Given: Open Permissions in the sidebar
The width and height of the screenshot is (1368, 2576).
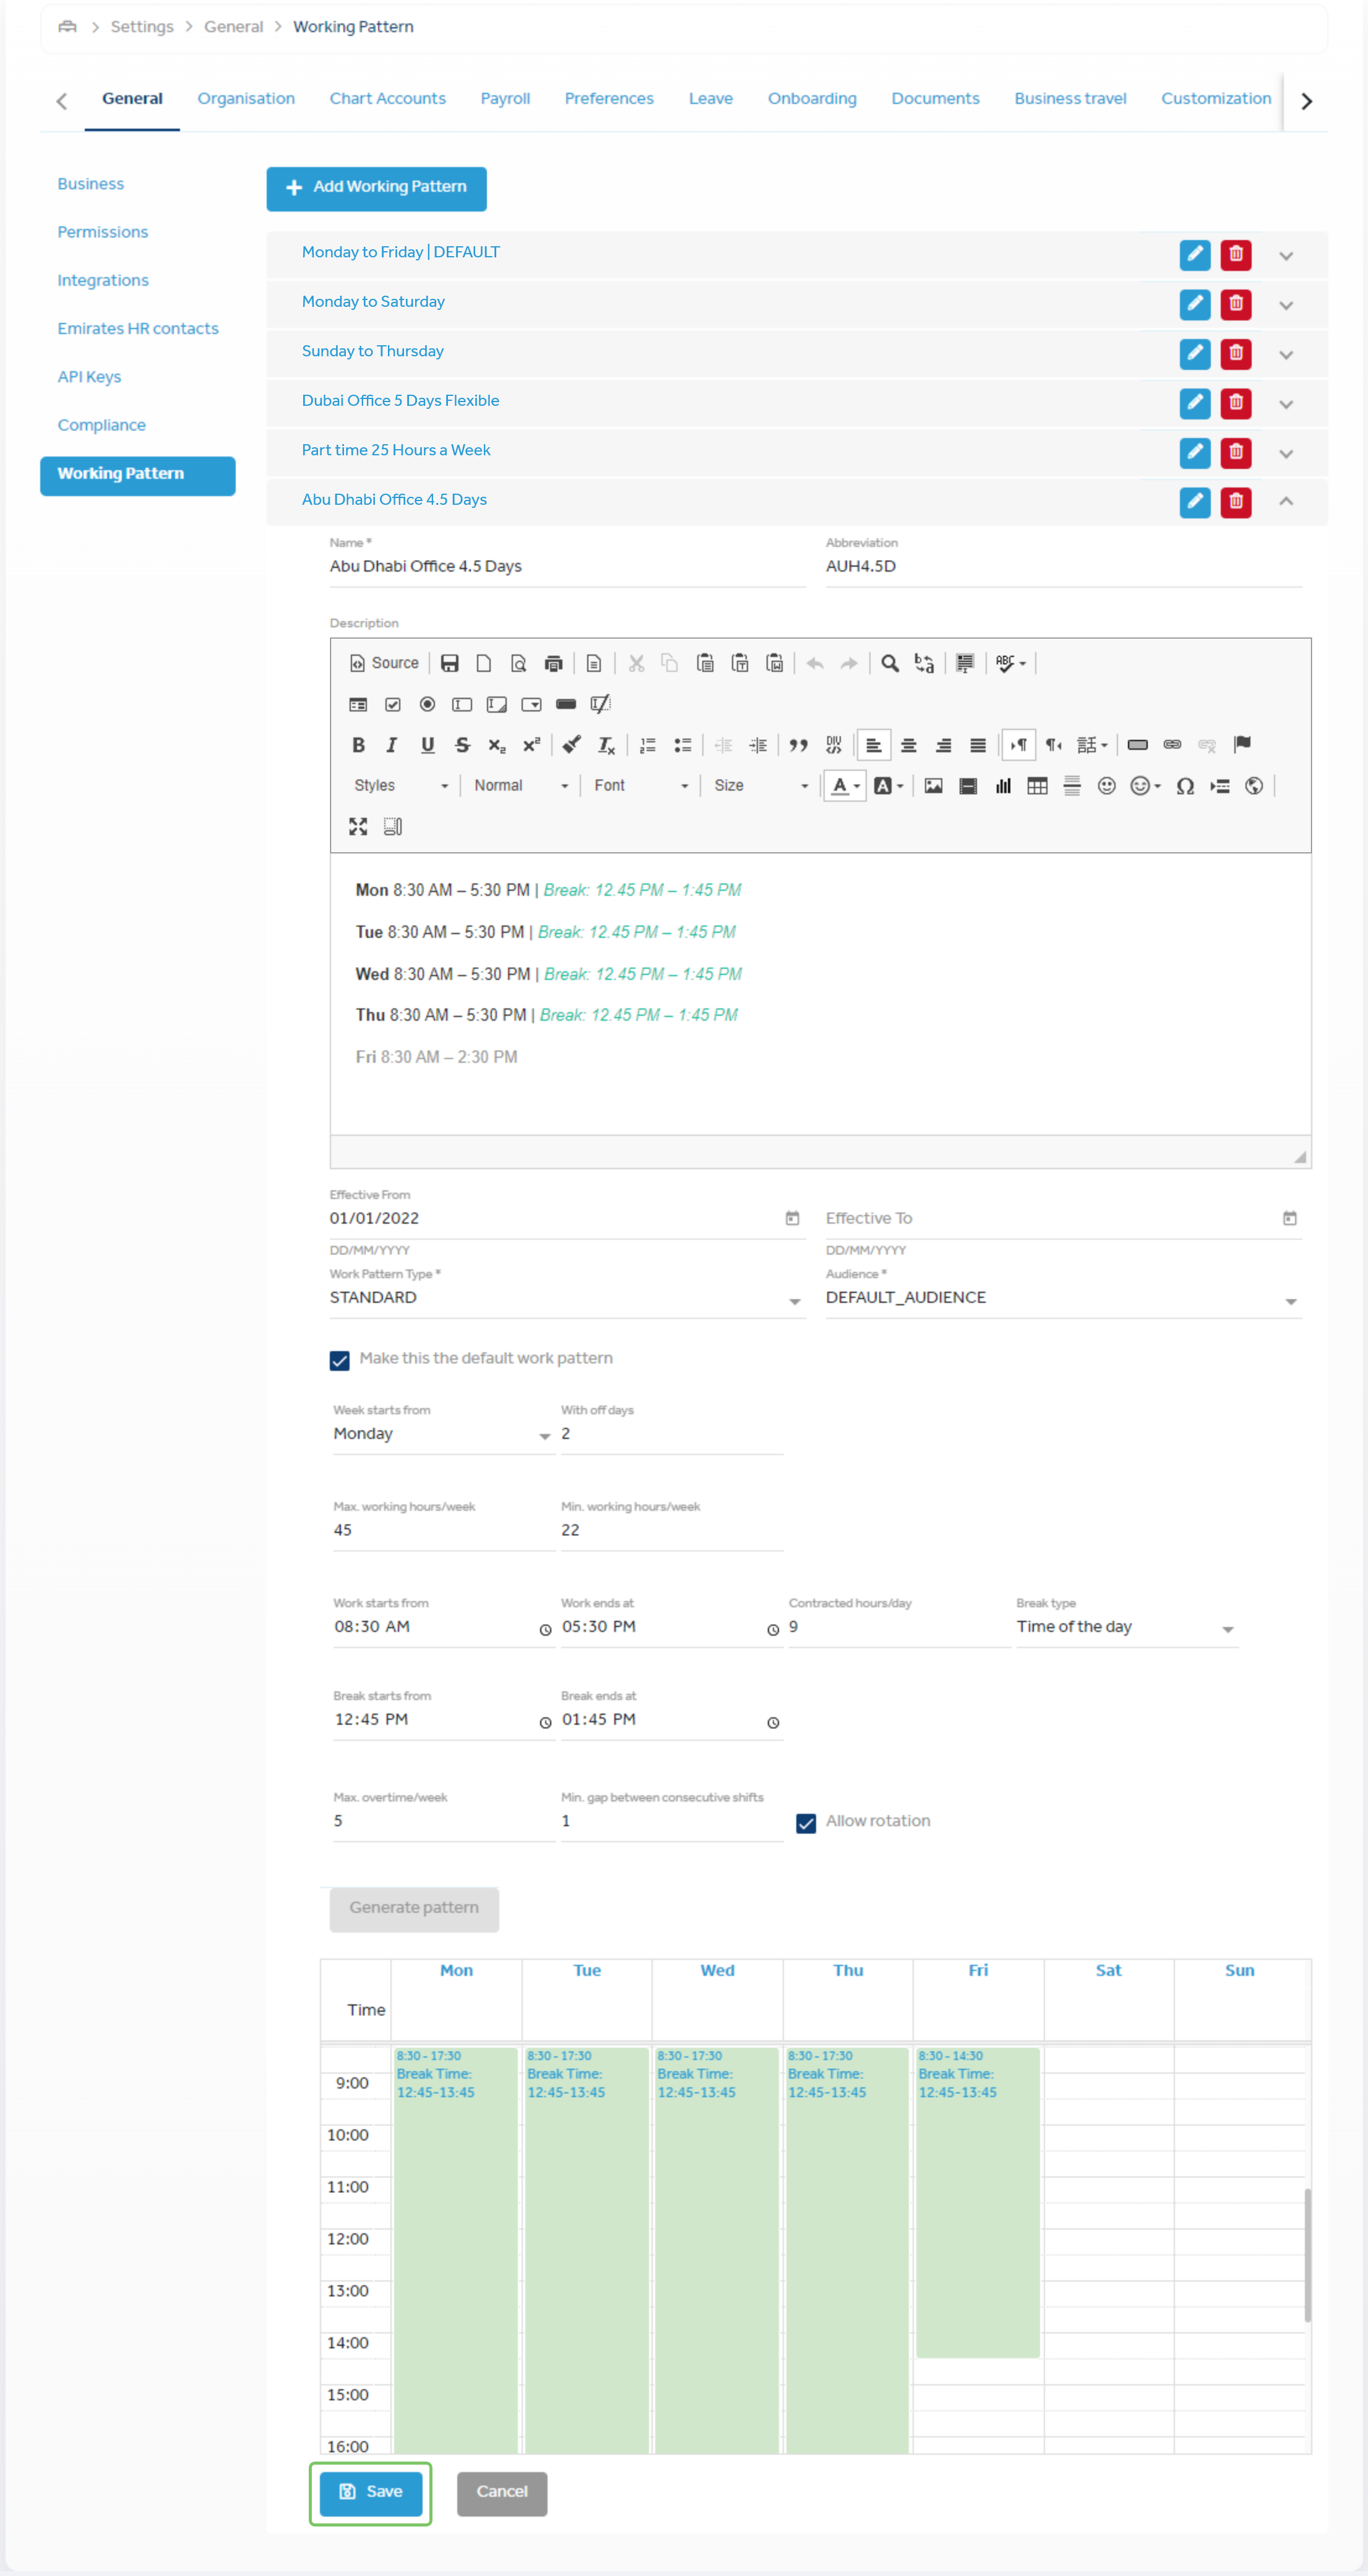Looking at the screenshot, I should coord(102,232).
